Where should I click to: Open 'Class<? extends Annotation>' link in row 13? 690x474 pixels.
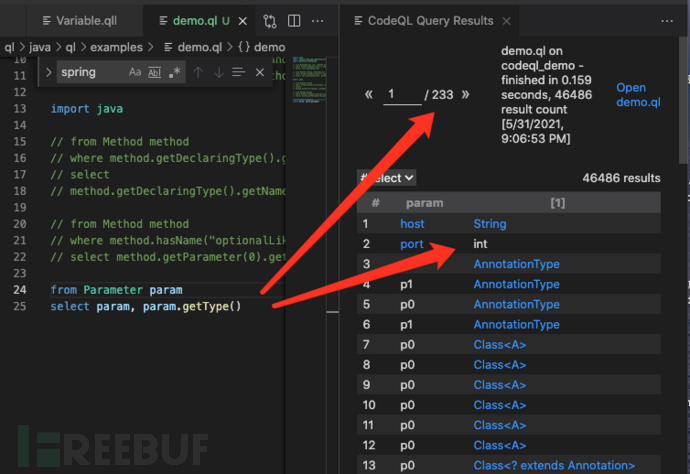[x=554, y=466]
